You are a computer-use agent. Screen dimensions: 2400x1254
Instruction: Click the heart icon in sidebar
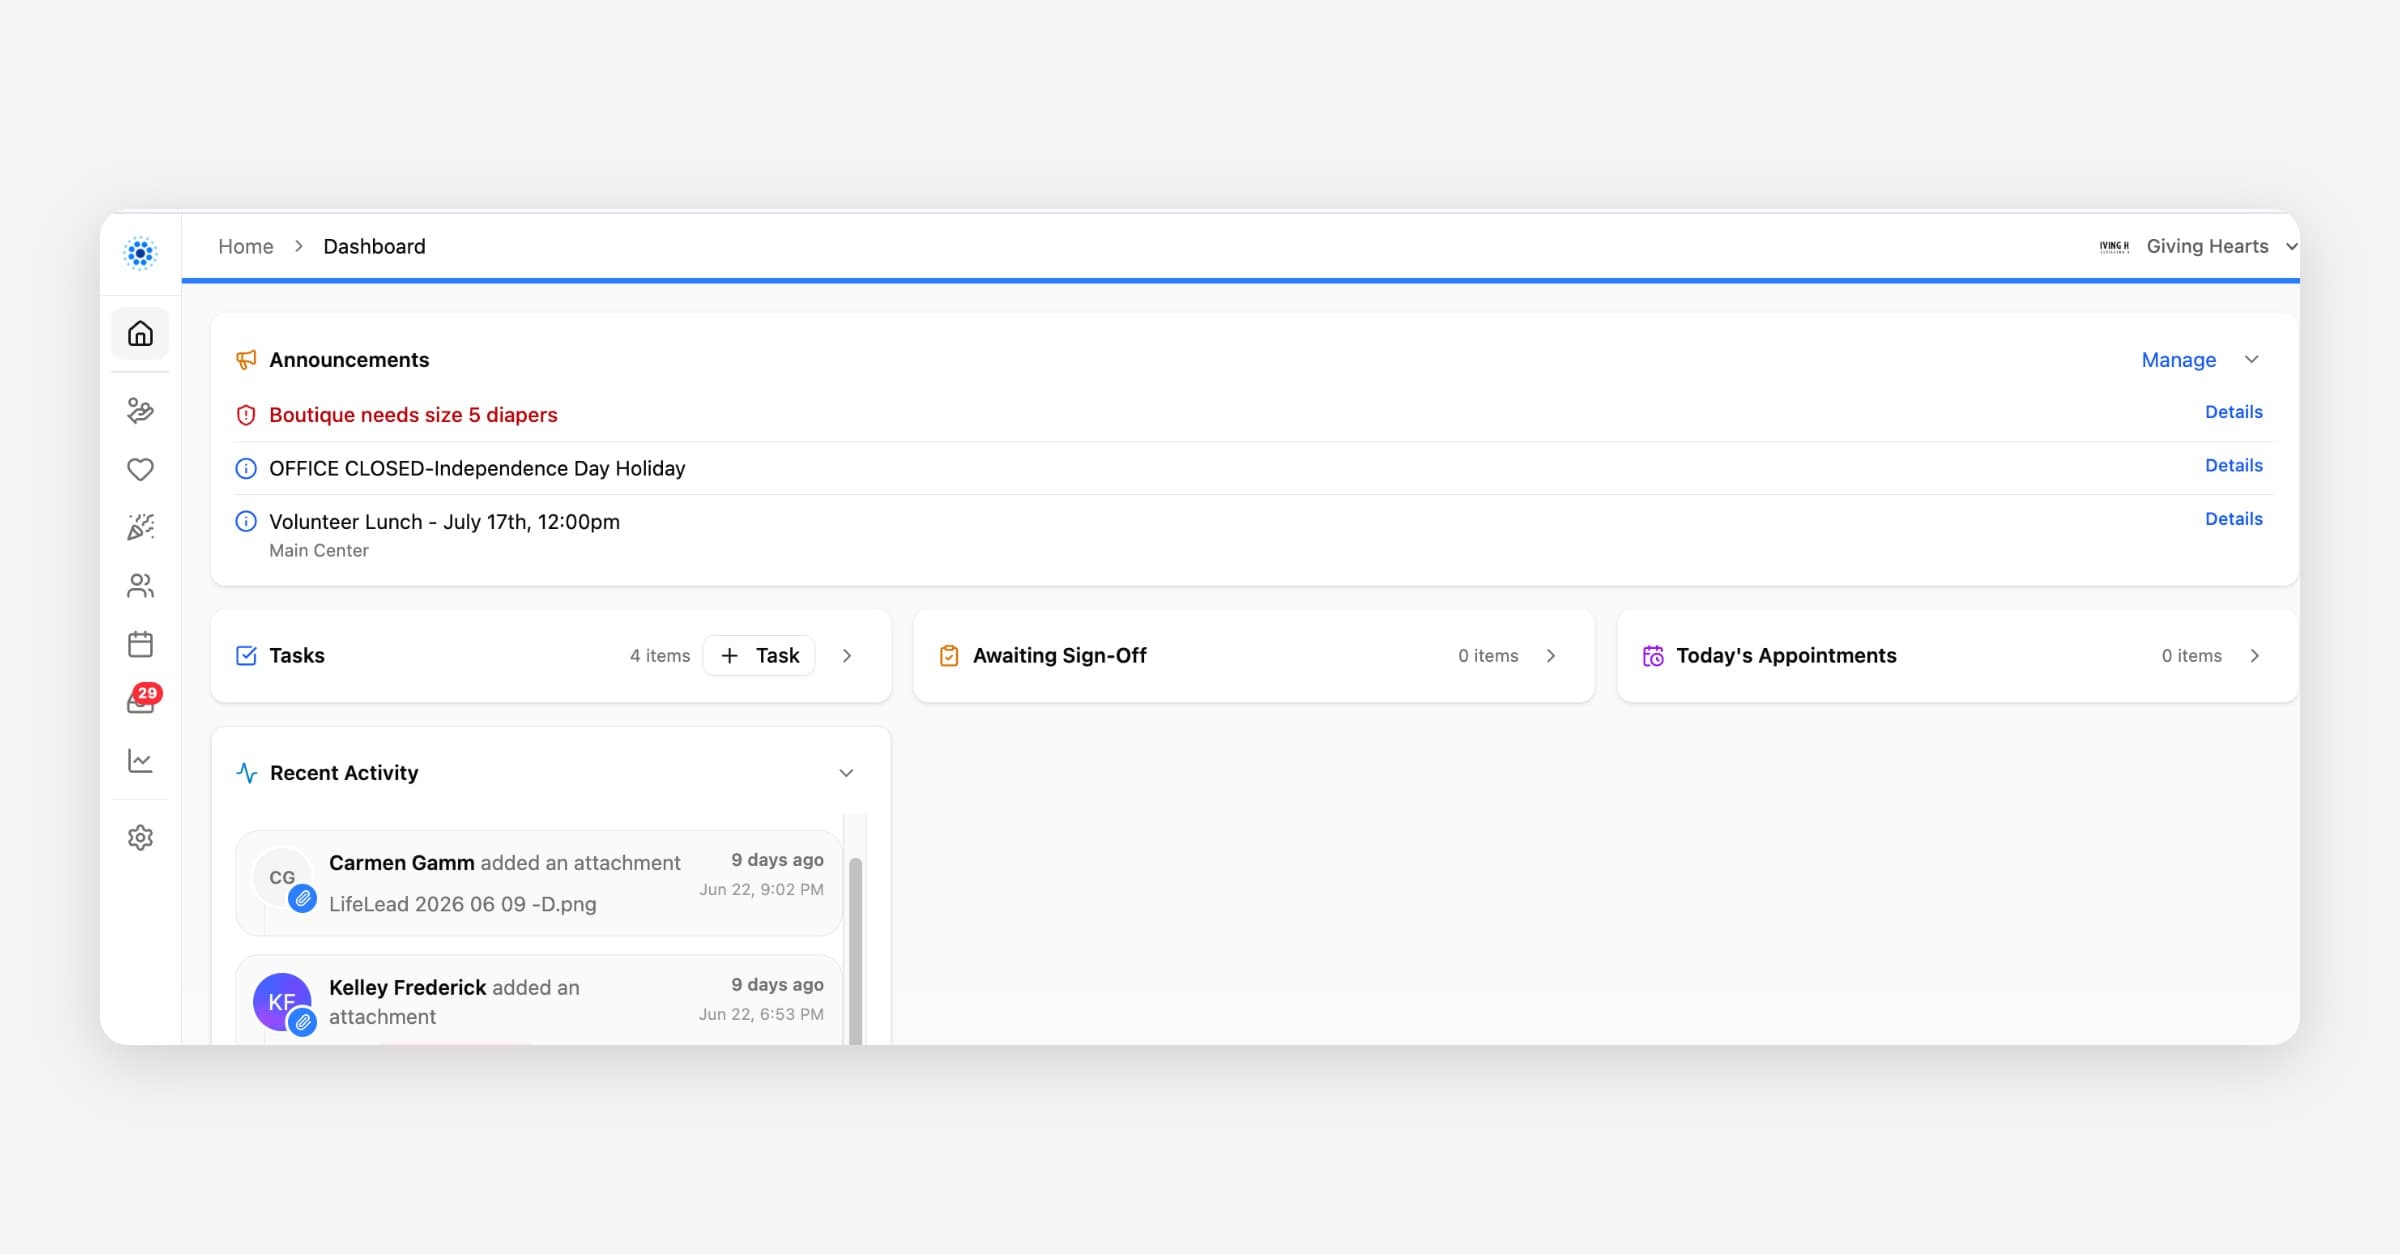[x=140, y=469]
